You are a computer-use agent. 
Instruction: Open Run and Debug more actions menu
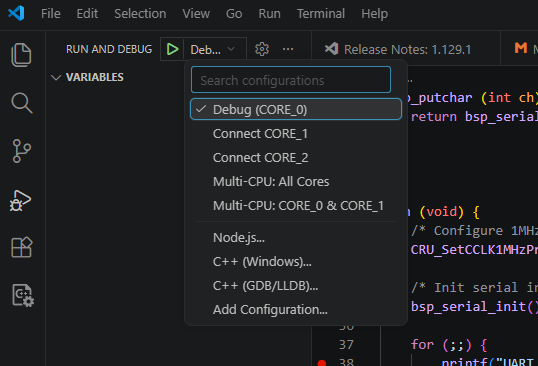pos(288,49)
